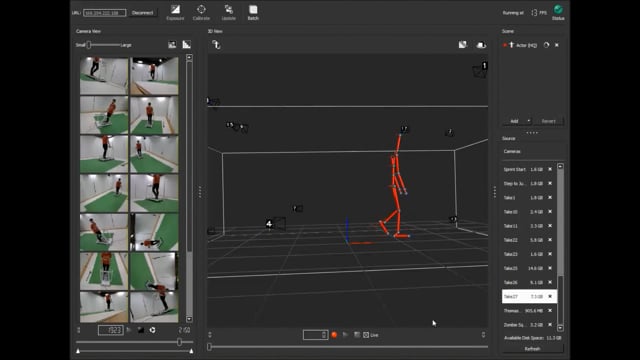Image resolution: width=640 pixels, height=360 pixels.
Task: Click the take list scroll down arrow
Action: 560,328
